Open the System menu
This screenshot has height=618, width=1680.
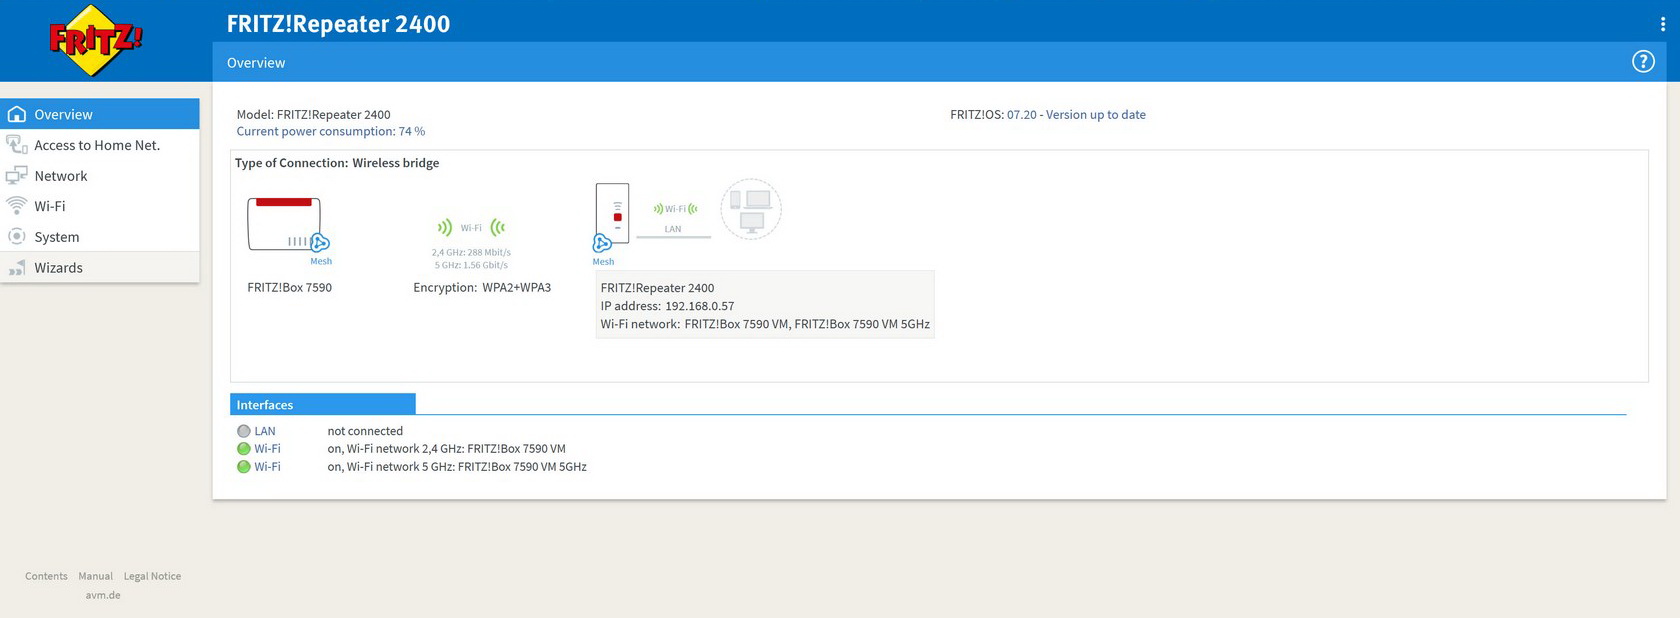click(100, 237)
